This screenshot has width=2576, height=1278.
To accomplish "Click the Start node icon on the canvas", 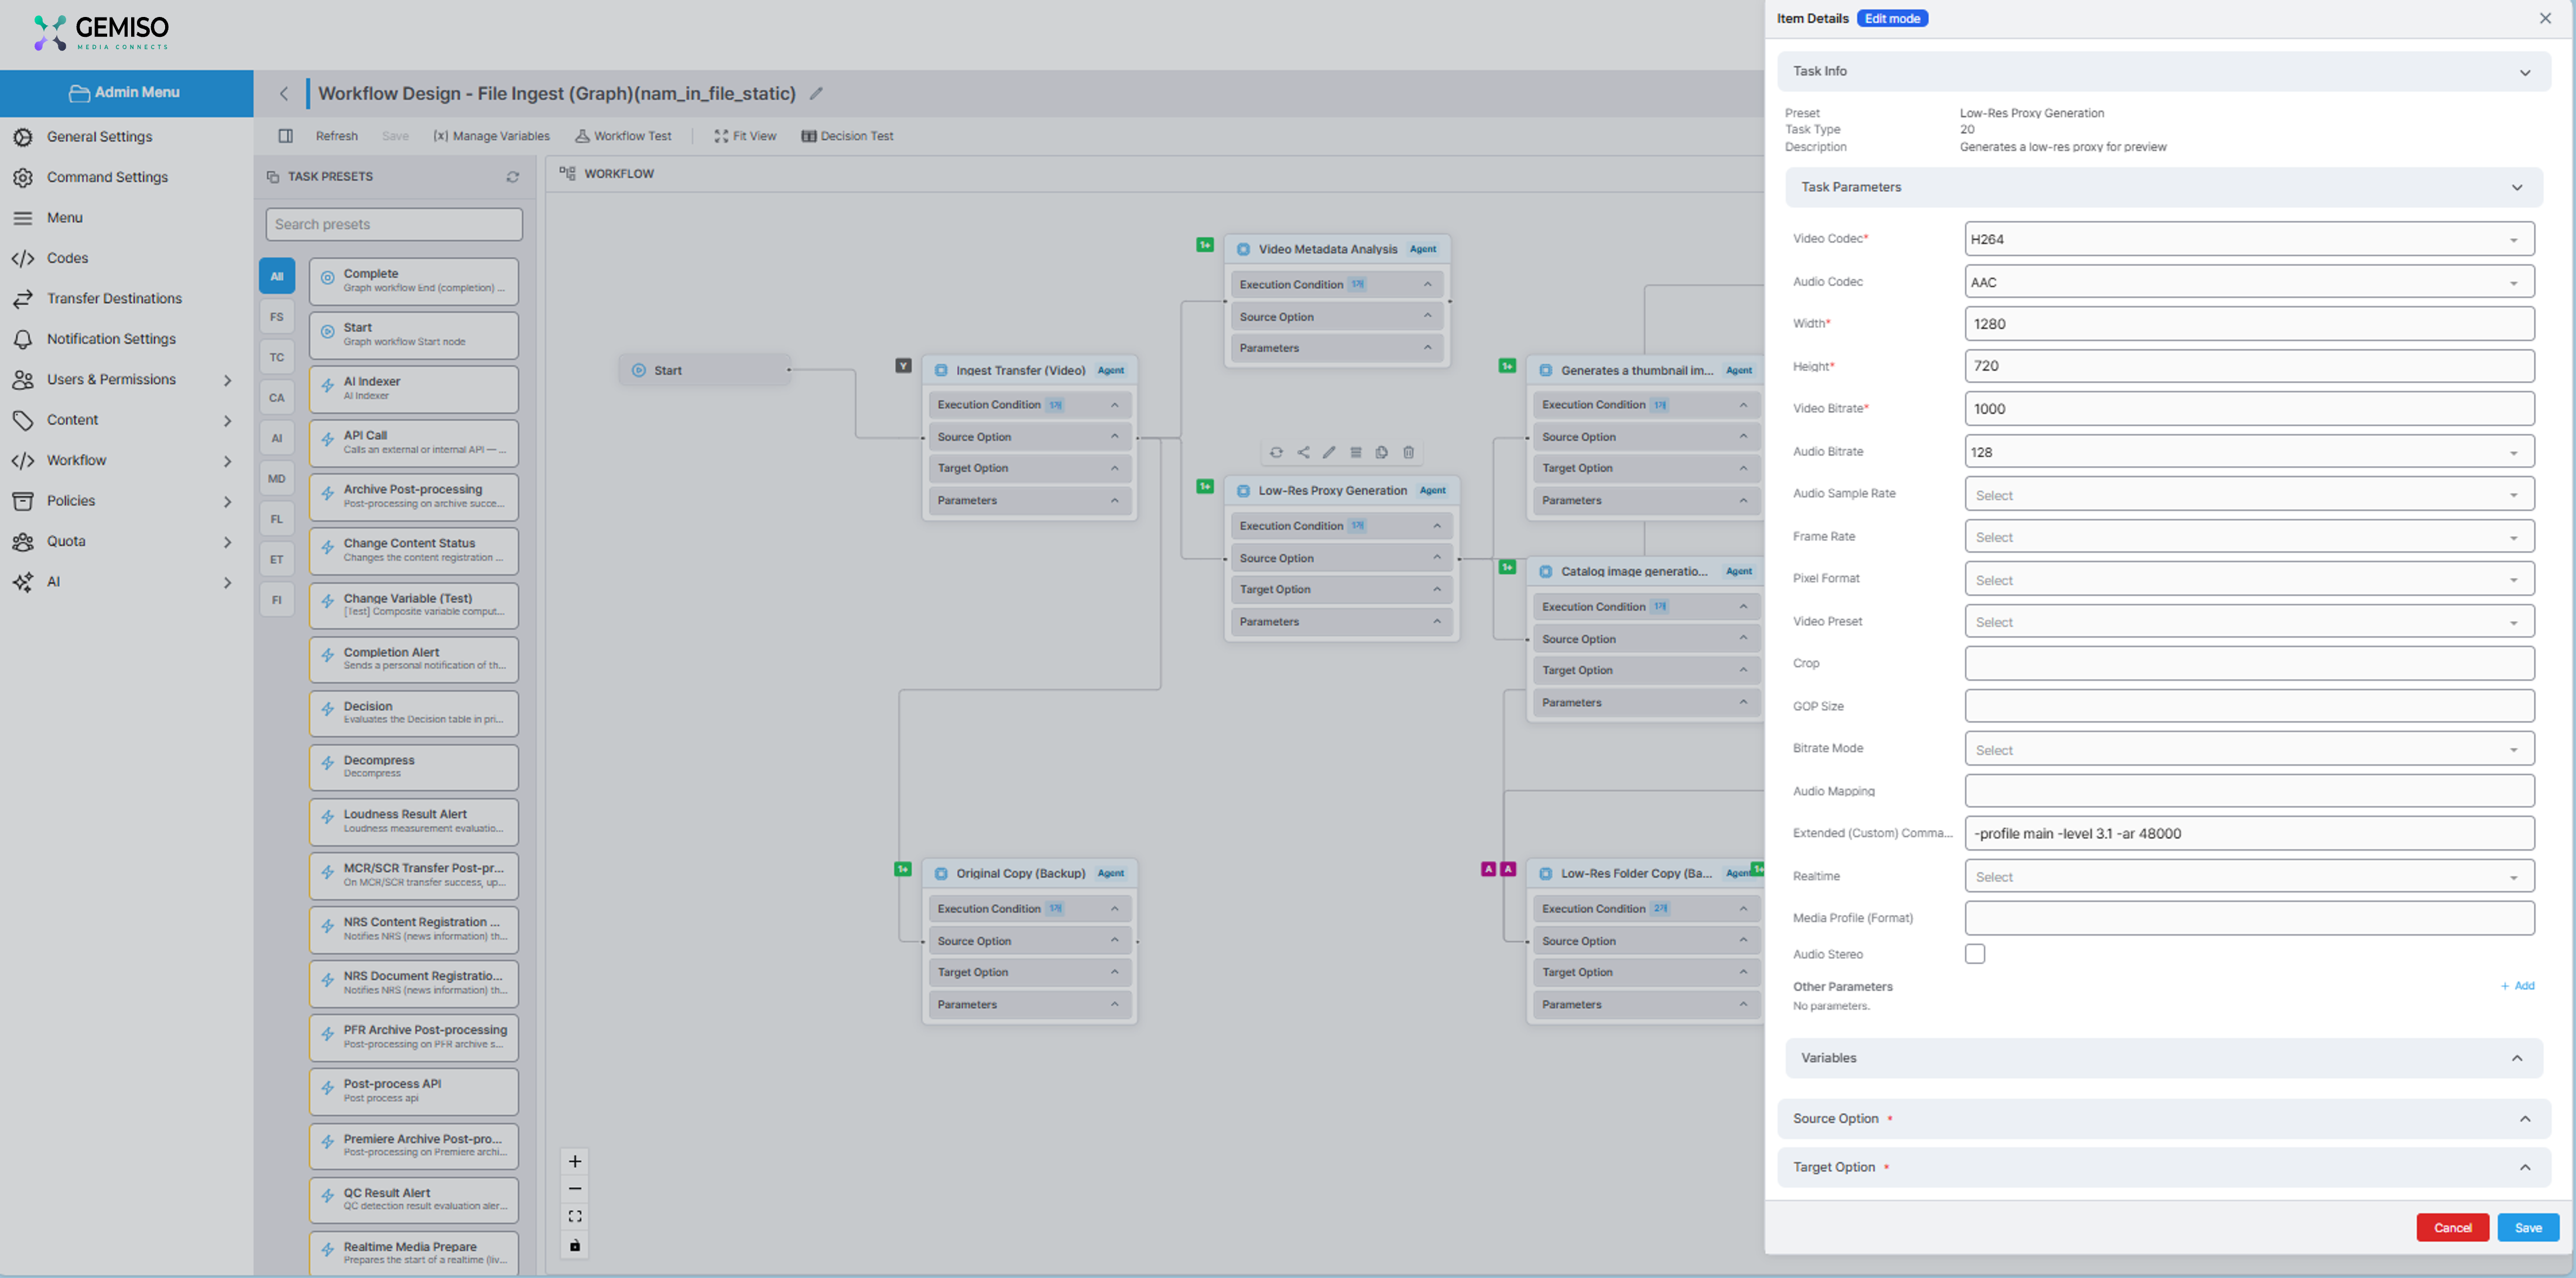I will coord(638,370).
